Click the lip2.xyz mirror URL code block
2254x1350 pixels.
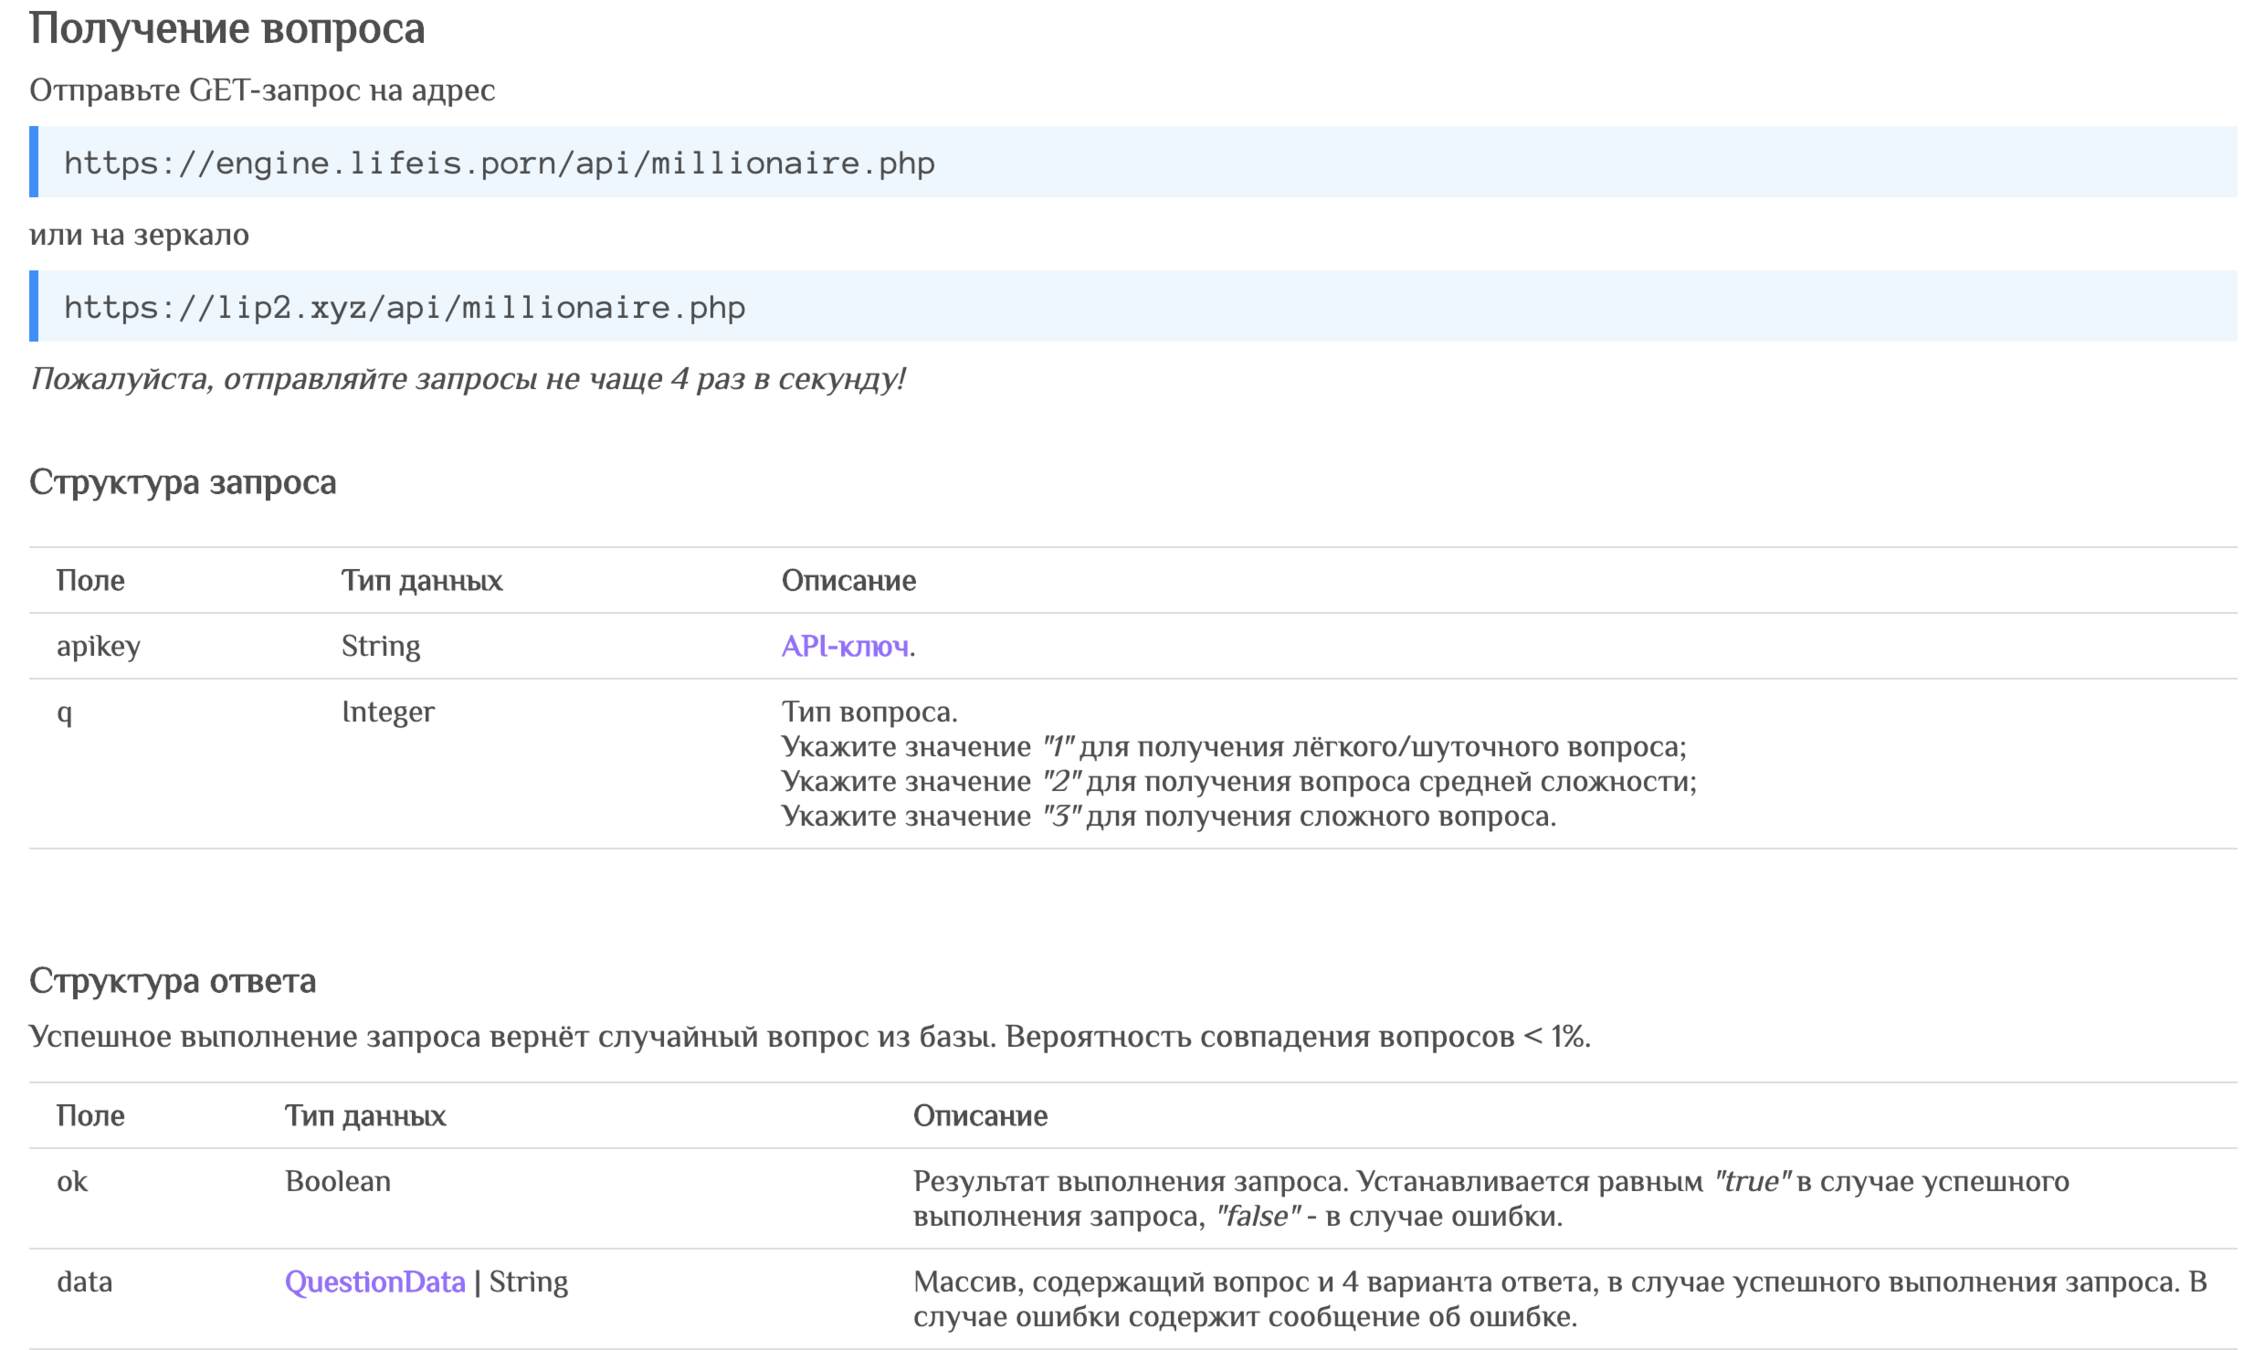404,307
